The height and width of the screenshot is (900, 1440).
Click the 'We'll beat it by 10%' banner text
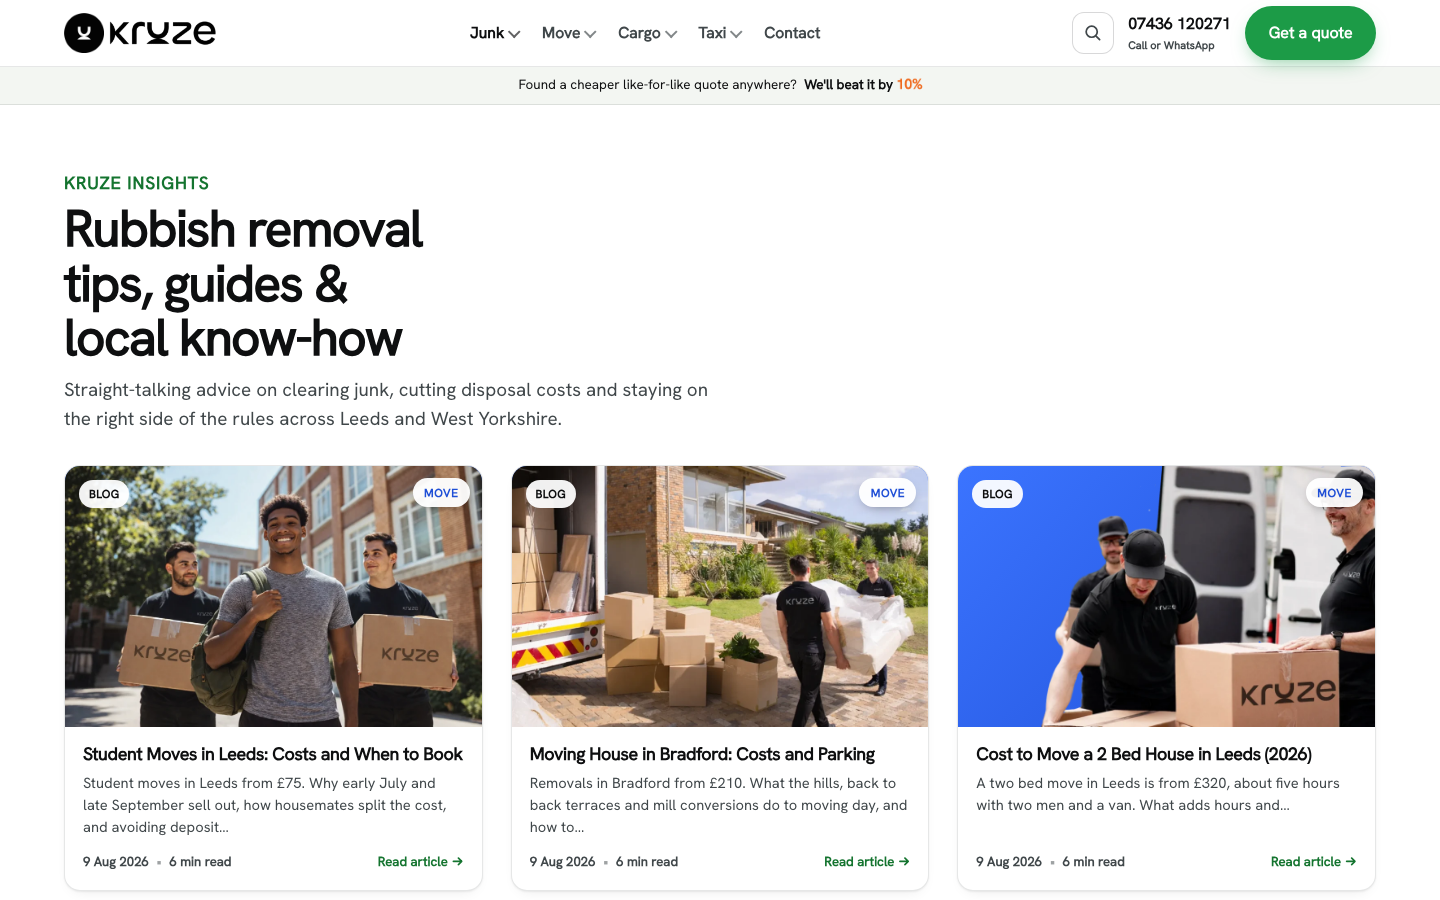click(863, 85)
